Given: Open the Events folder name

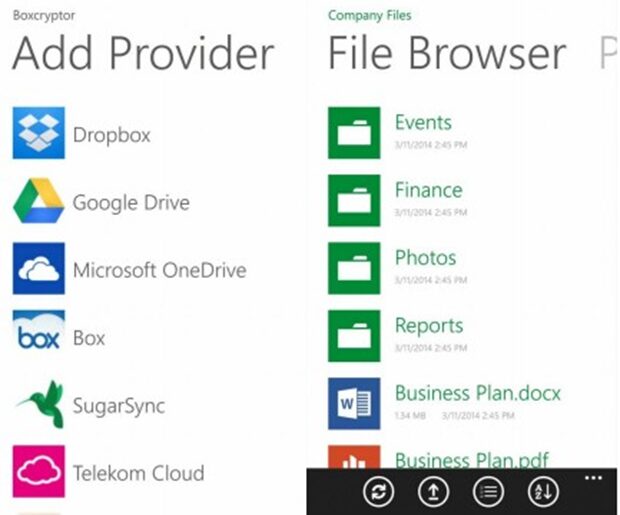Looking at the screenshot, I should (x=423, y=122).
